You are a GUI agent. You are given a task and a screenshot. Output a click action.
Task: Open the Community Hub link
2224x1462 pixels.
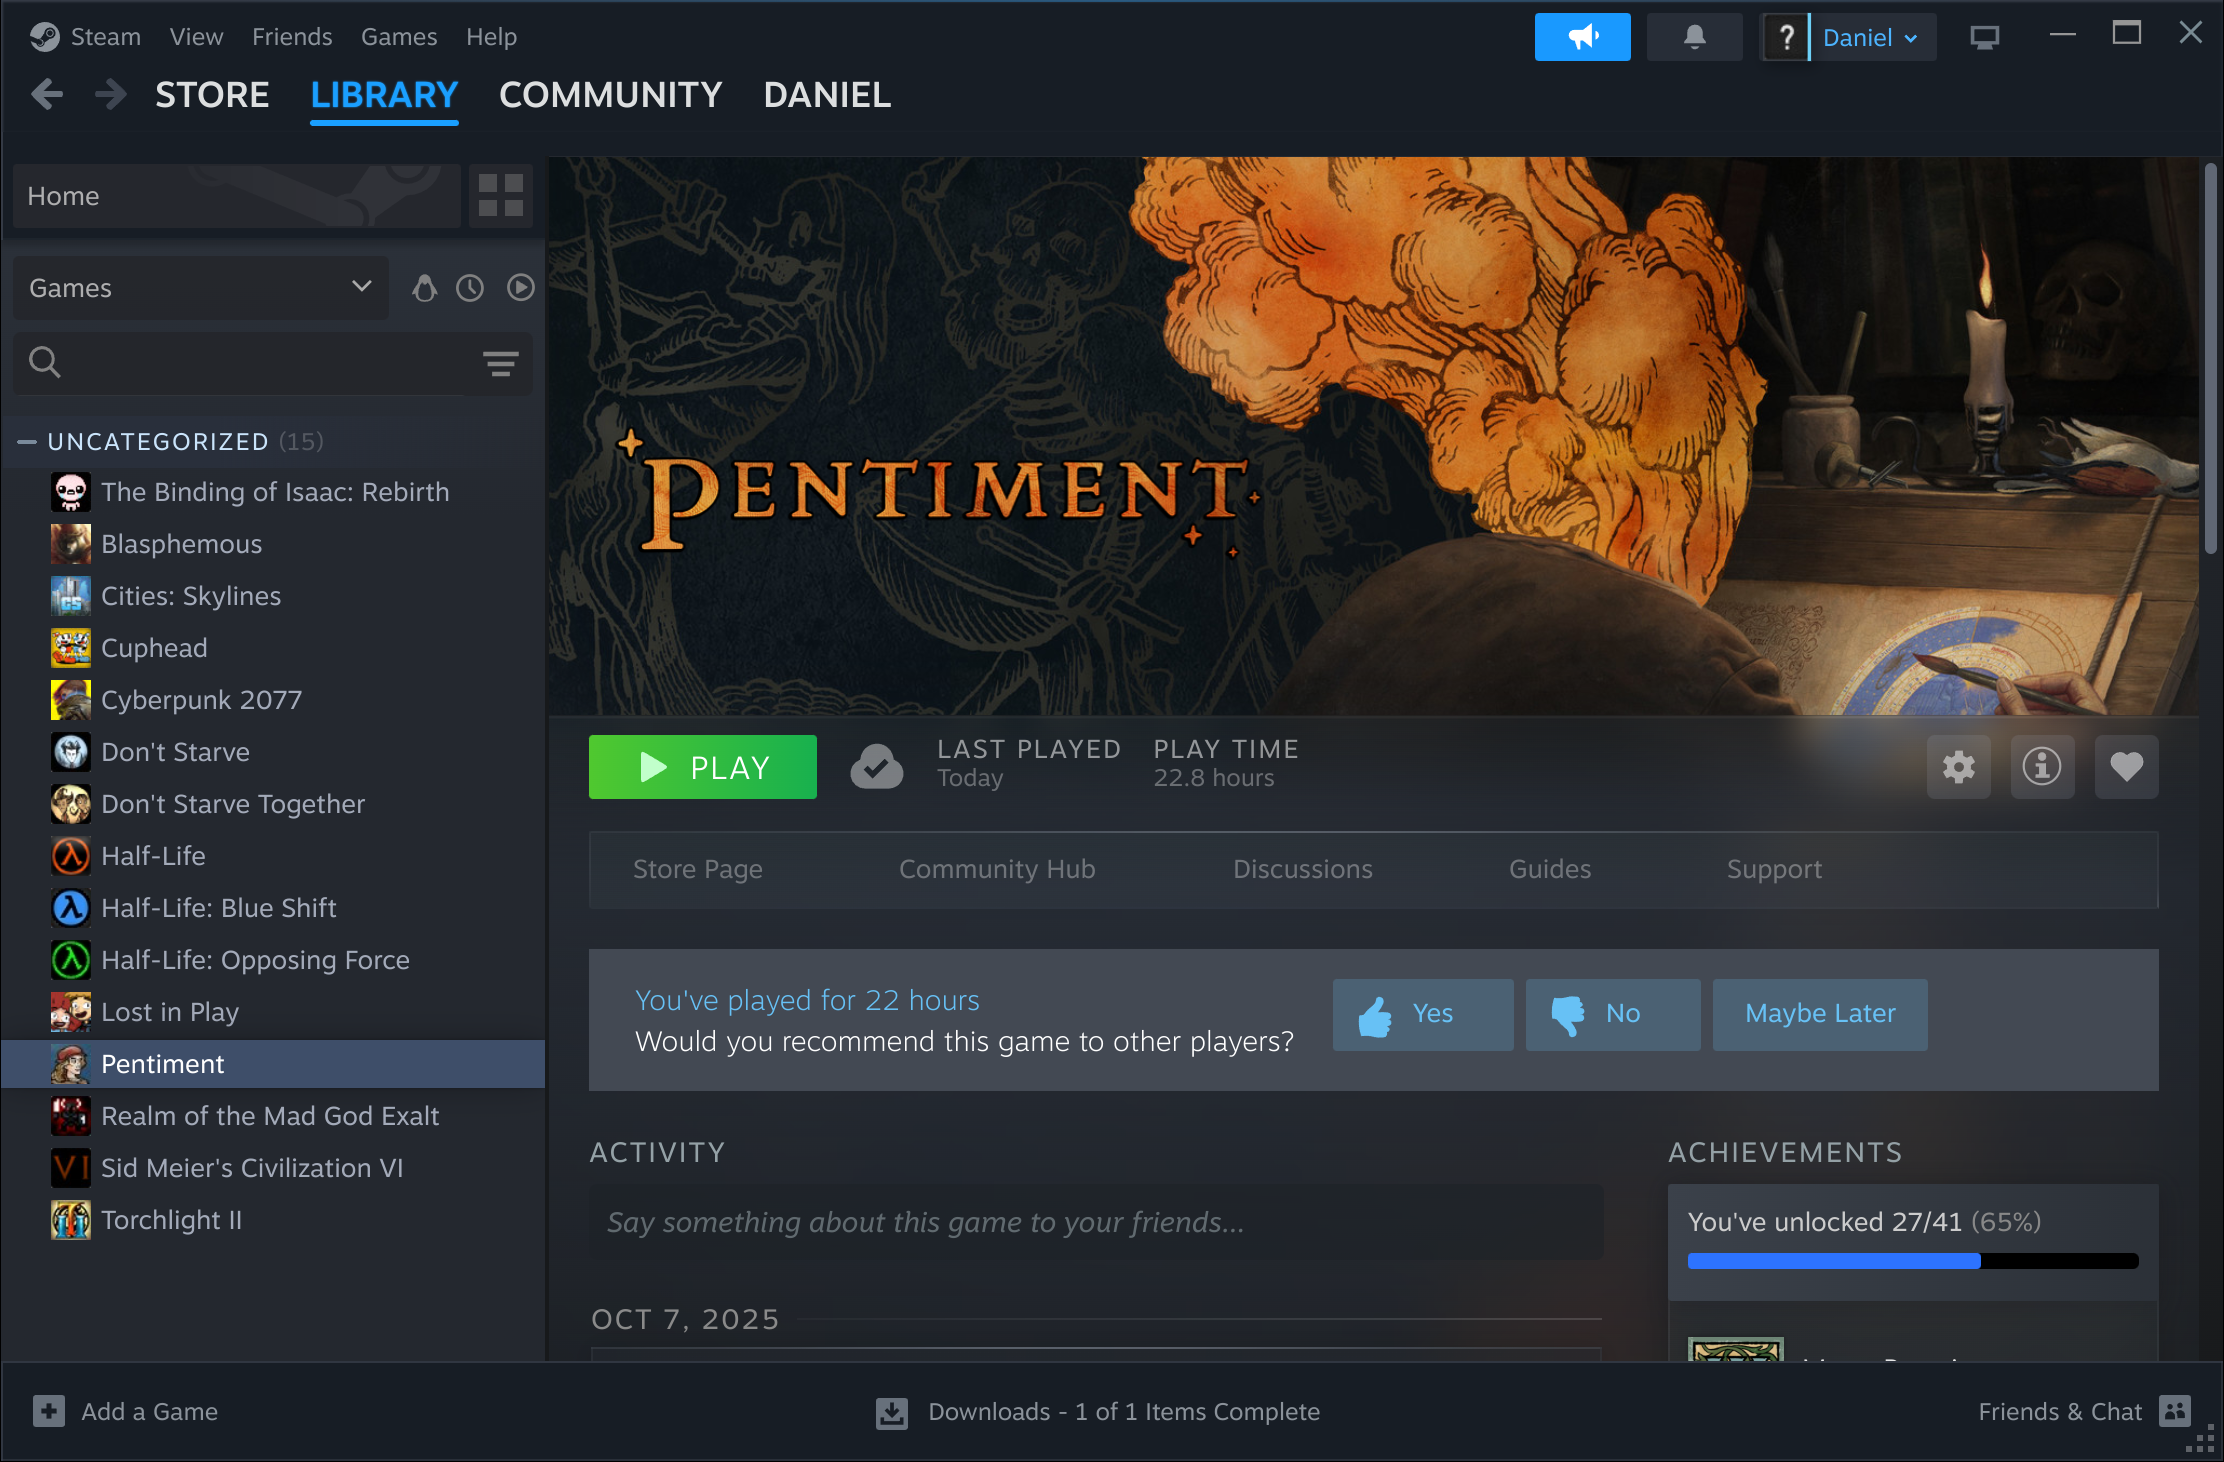tap(997, 869)
